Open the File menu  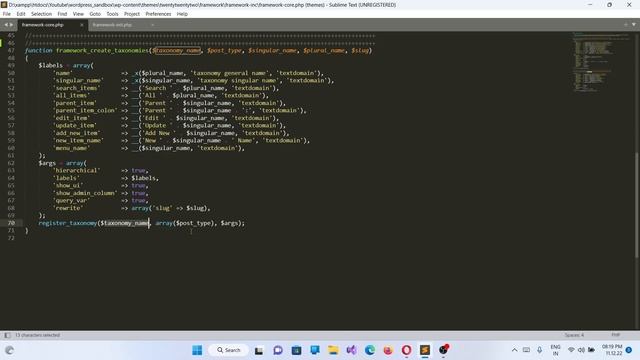point(7,14)
